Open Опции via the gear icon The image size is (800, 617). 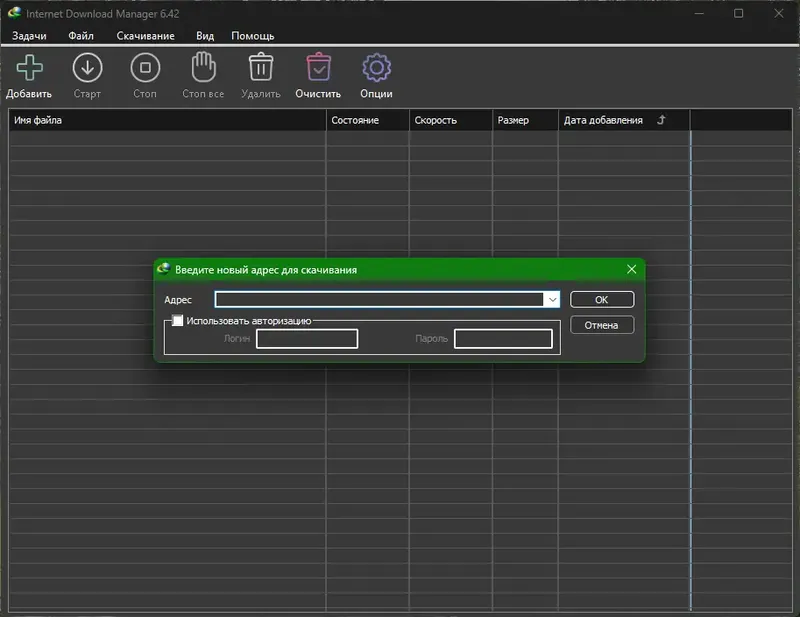coord(377,67)
